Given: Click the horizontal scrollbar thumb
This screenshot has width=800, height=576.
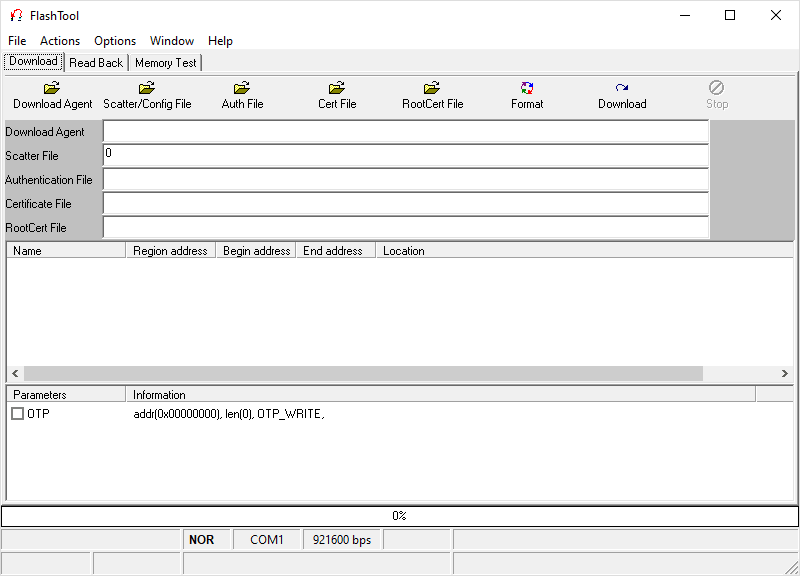Looking at the screenshot, I should click(x=363, y=373).
